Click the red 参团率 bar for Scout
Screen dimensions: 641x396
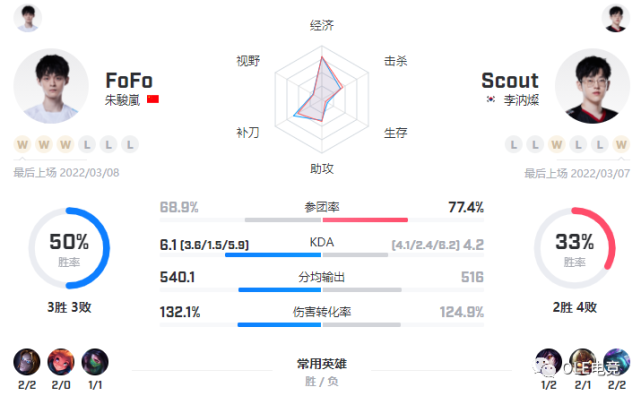click(365, 220)
